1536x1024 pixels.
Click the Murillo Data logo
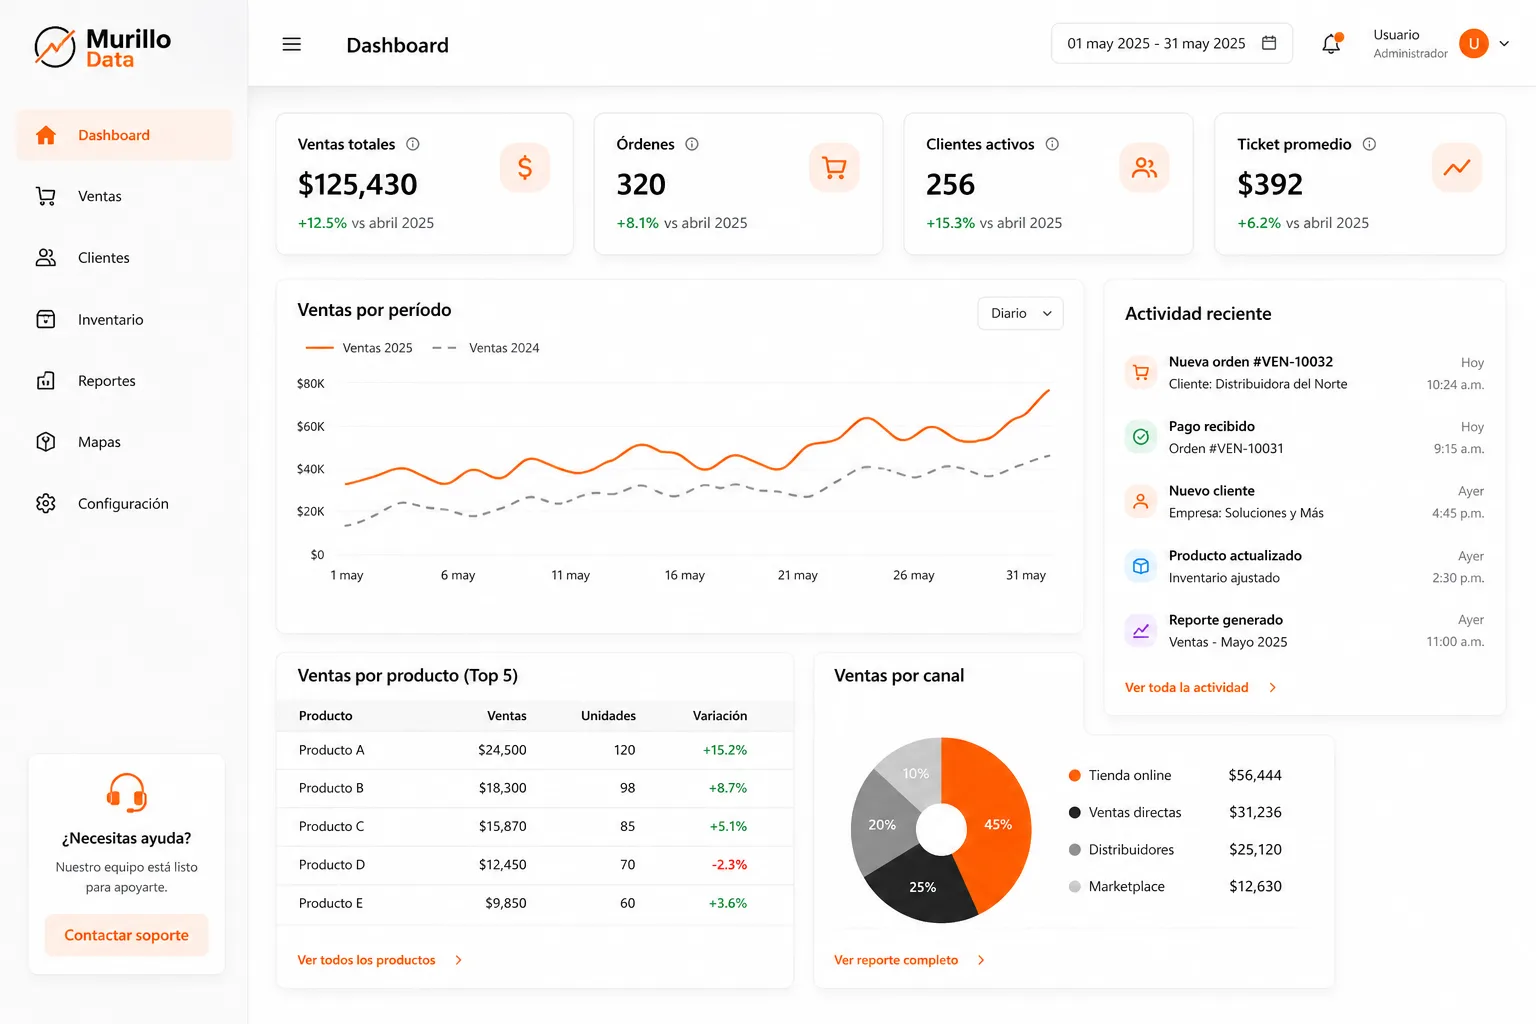[x=103, y=47]
